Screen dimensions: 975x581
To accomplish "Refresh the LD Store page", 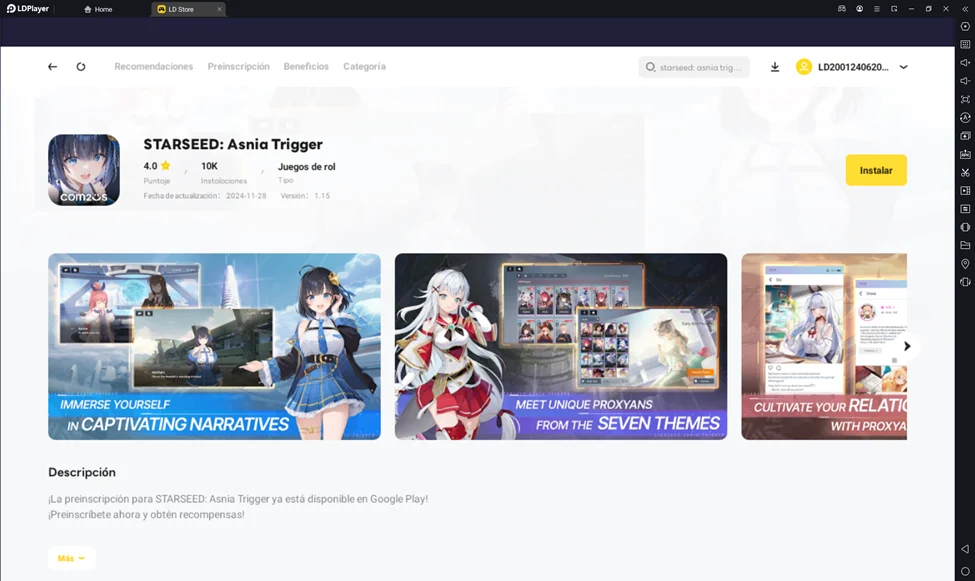I will coord(81,67).
